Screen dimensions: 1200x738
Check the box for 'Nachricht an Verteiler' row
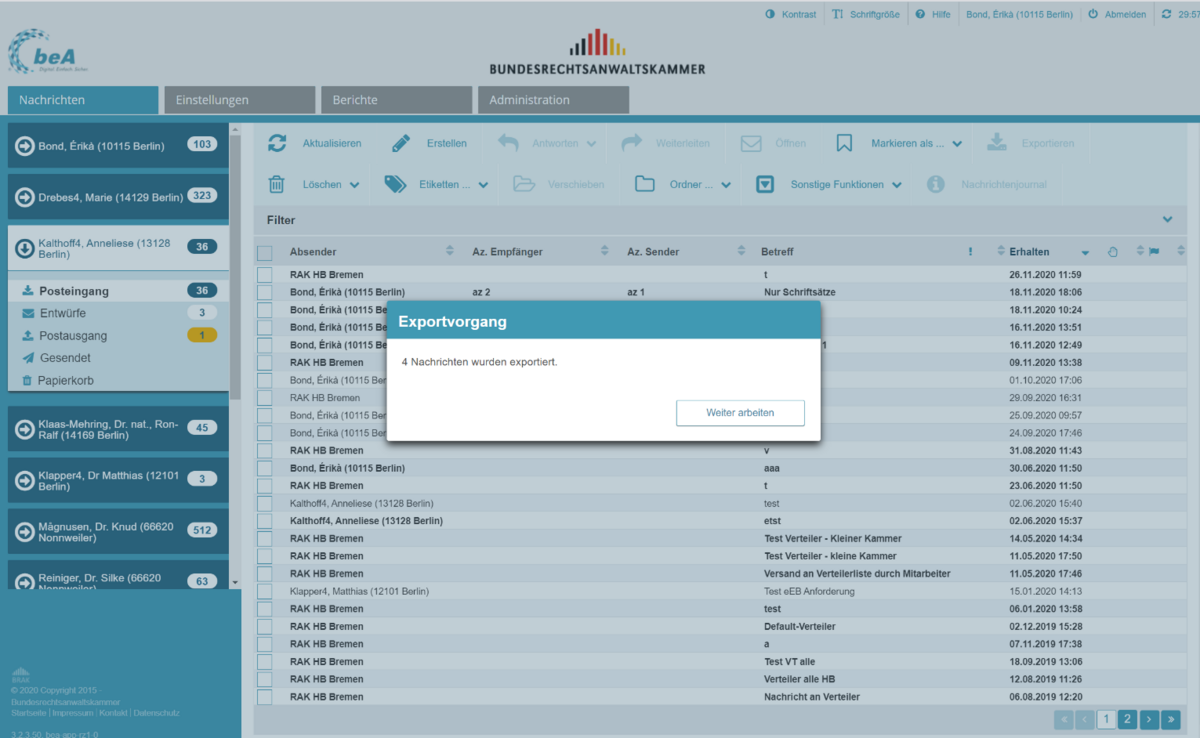(x=264, y=696)
